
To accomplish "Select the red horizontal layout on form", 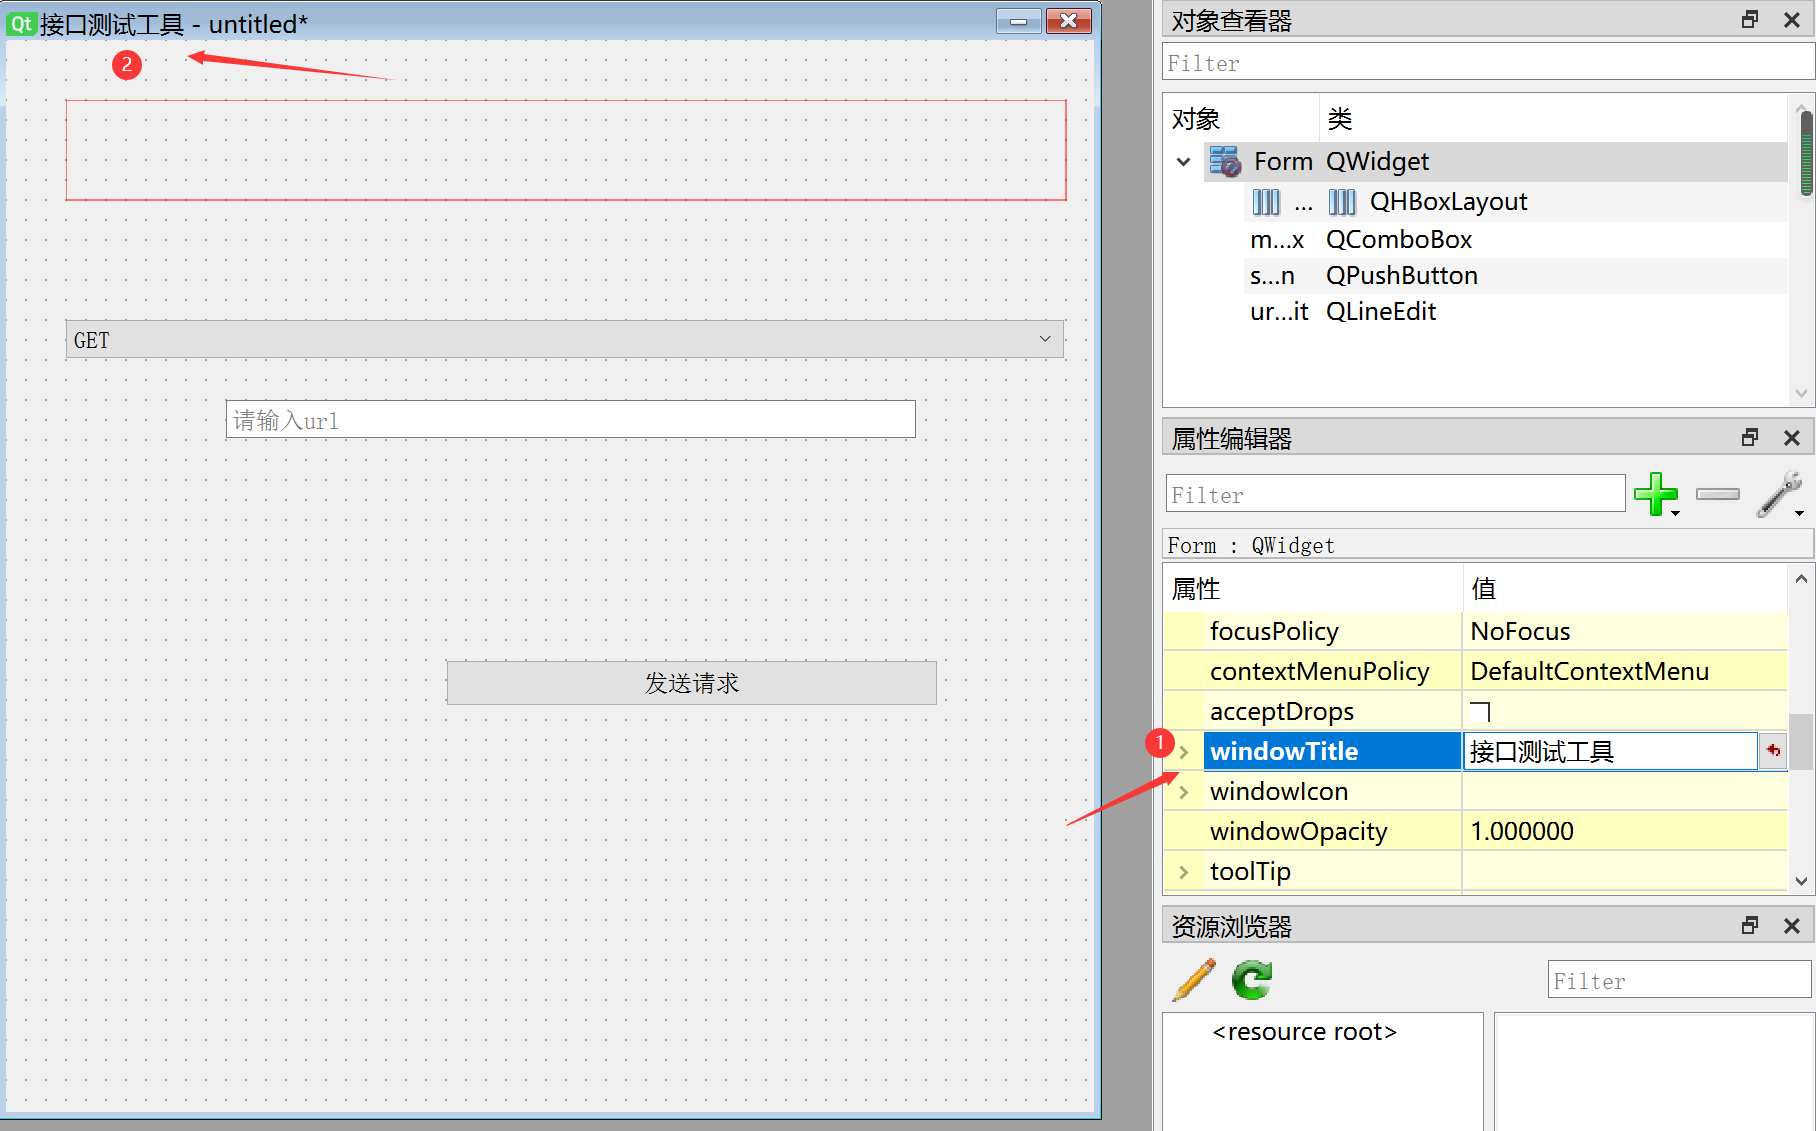I will pos(566,150).
